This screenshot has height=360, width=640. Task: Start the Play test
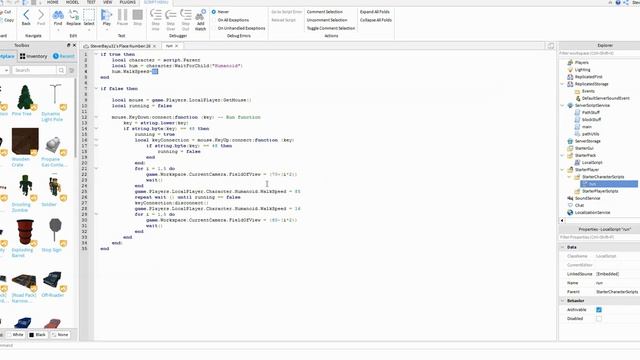click(x=107, y=18)
